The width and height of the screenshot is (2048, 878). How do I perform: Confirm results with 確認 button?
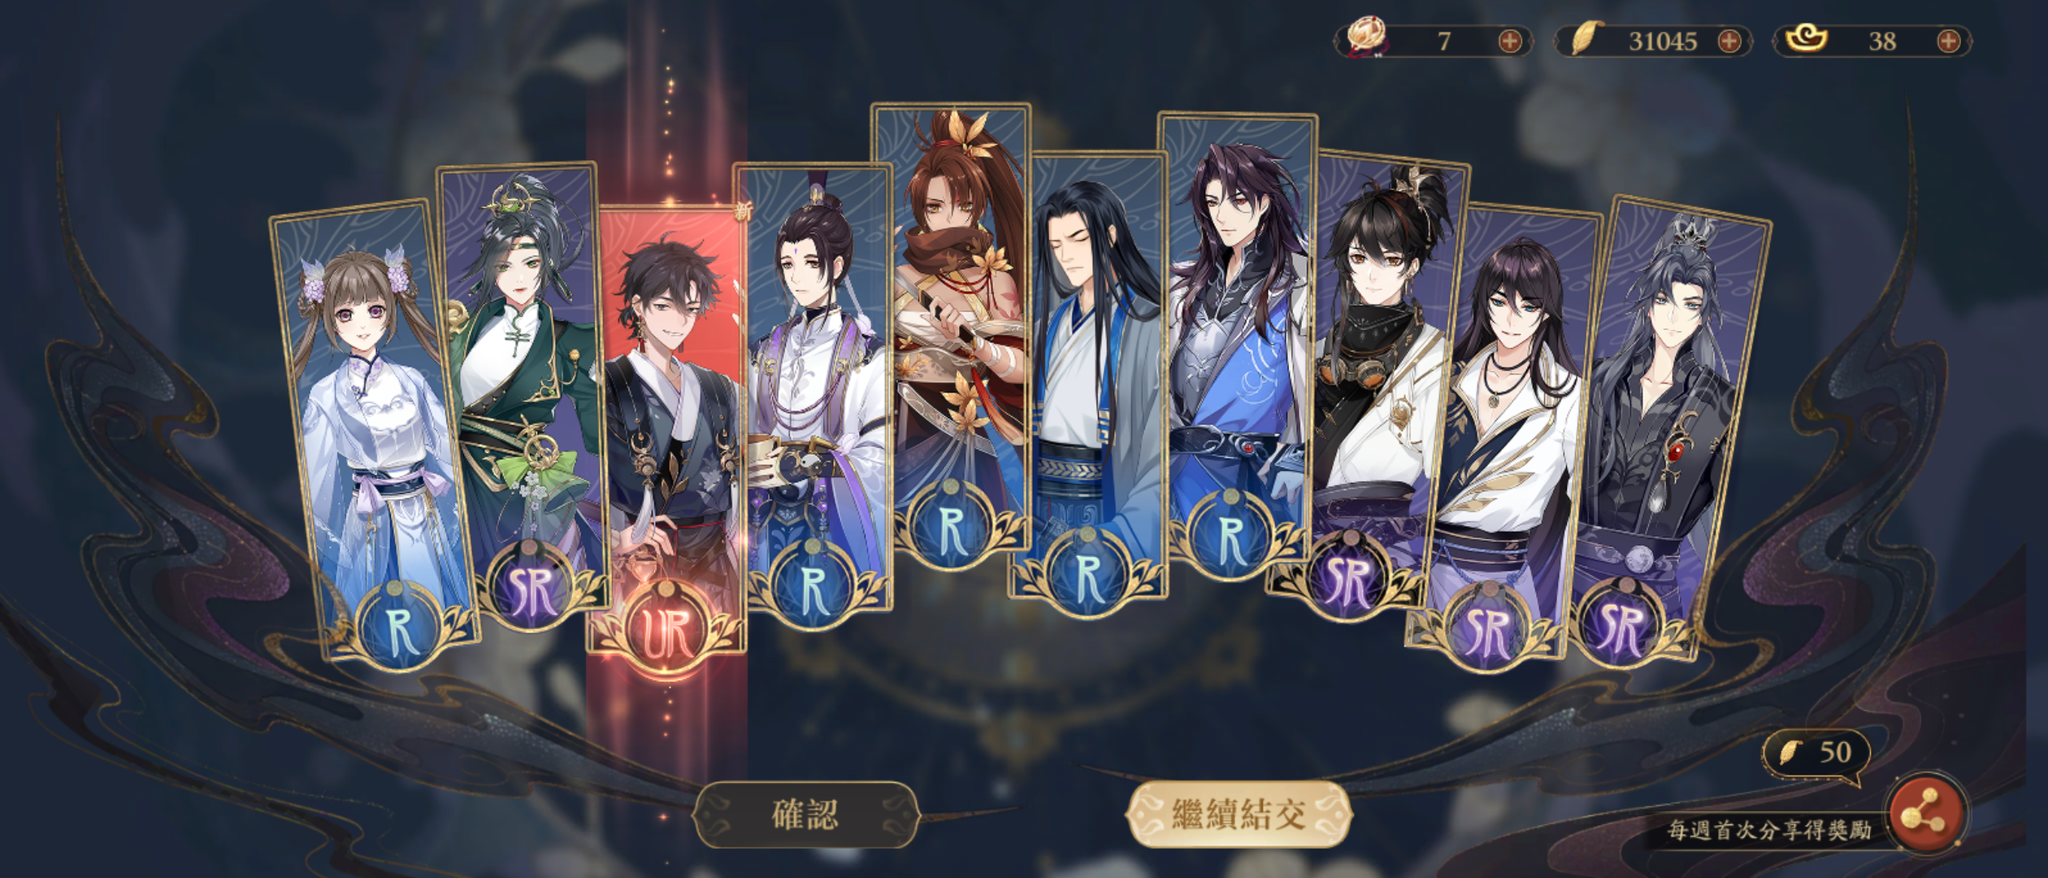[806, 814]
